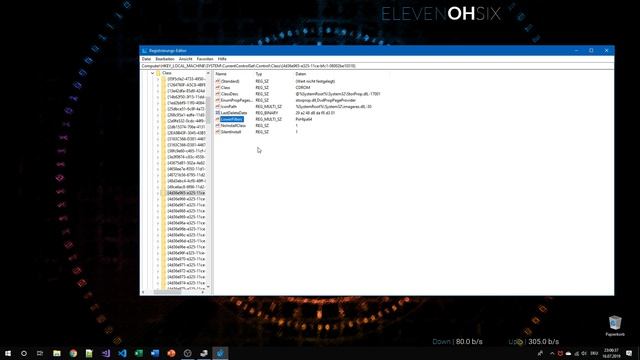Click the binary icon beside LastDeleteDate

coord(218,113)
